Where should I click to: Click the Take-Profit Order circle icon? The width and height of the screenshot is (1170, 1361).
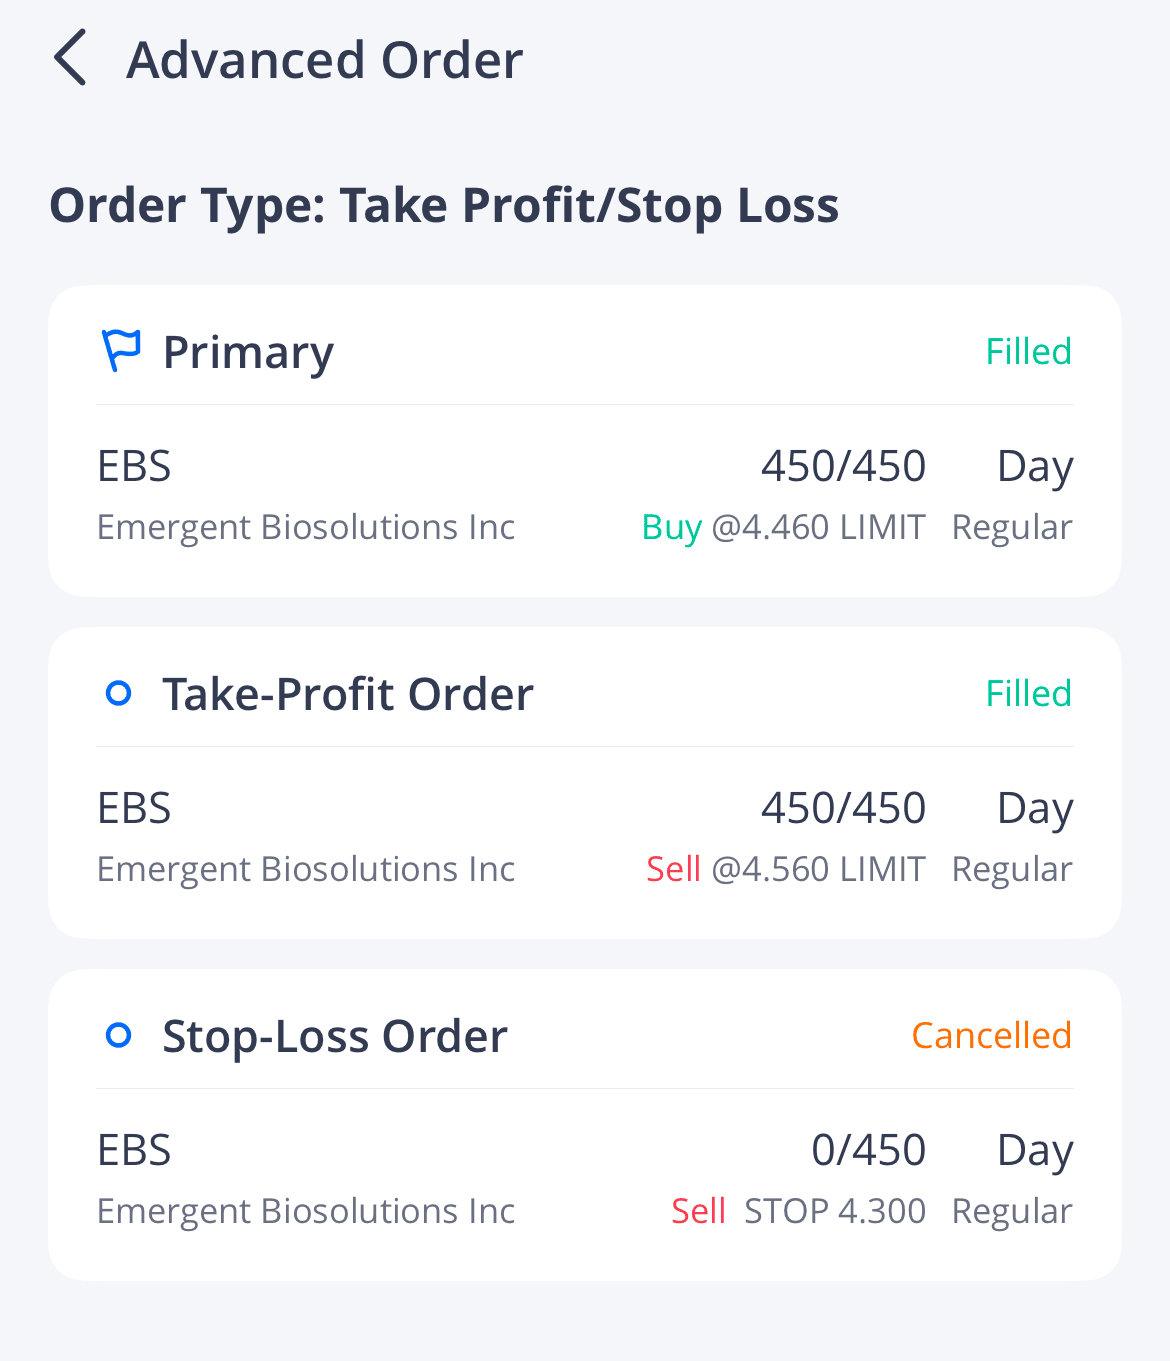tap(119, 693)
